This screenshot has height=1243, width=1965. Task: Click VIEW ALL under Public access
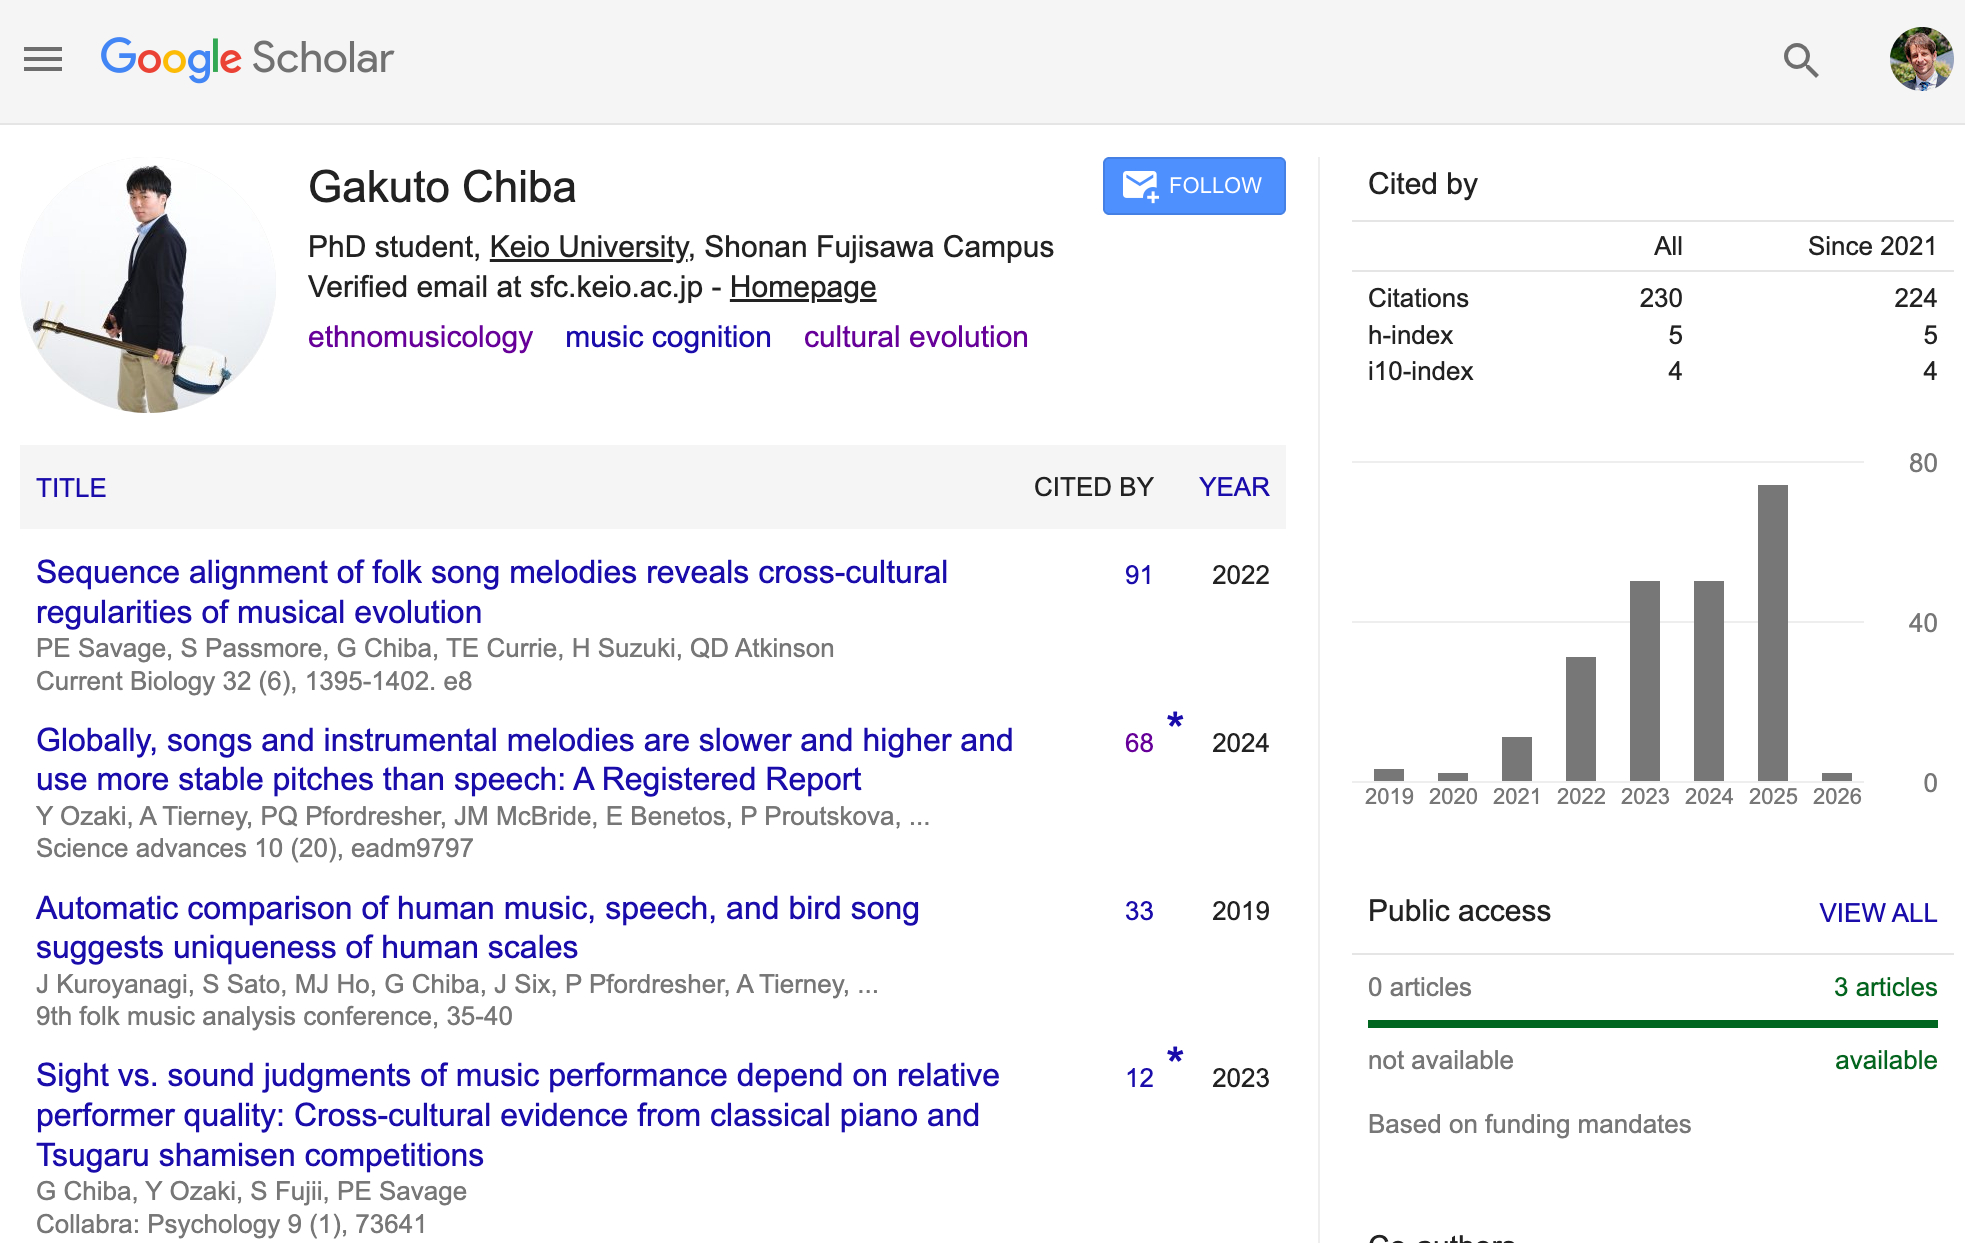point(1877,912)
